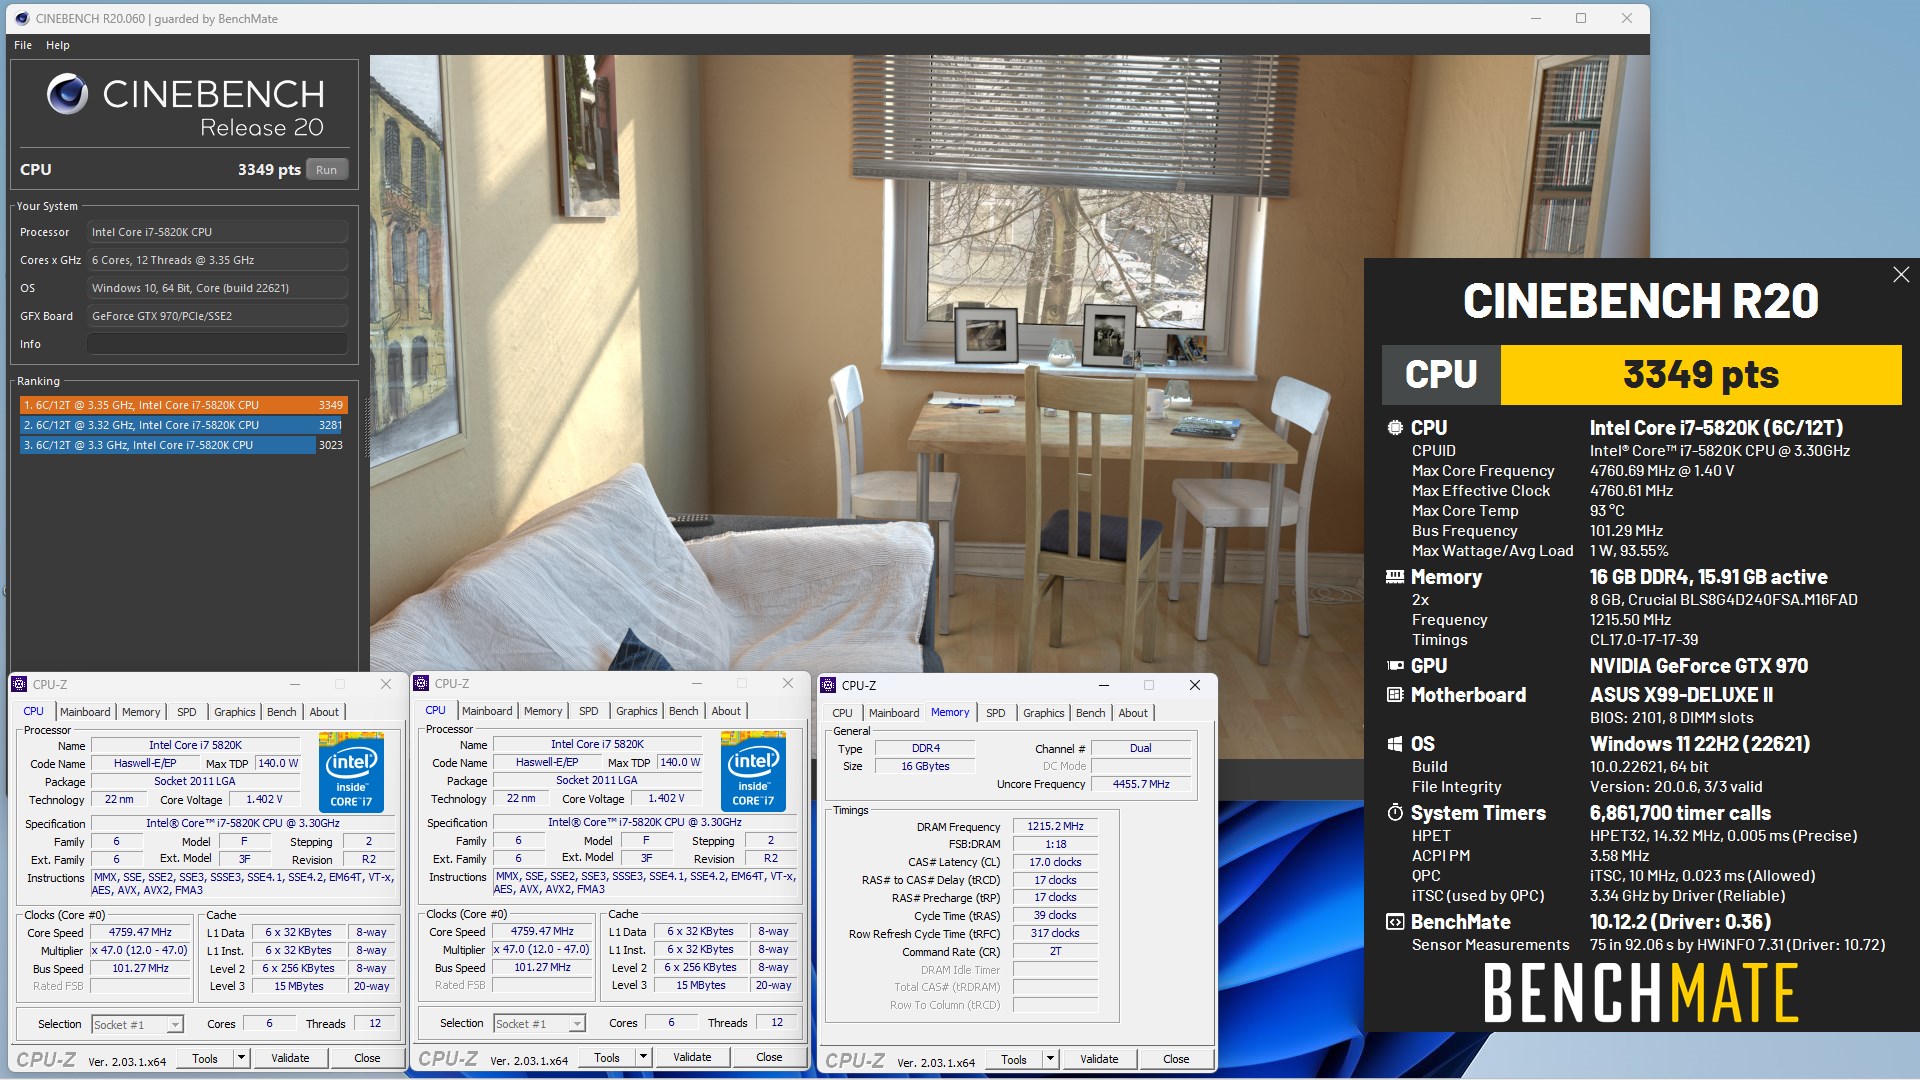Click Uncore Frequency 4455.7 MHz value

pyautogui.click(x=1141, y=784)
